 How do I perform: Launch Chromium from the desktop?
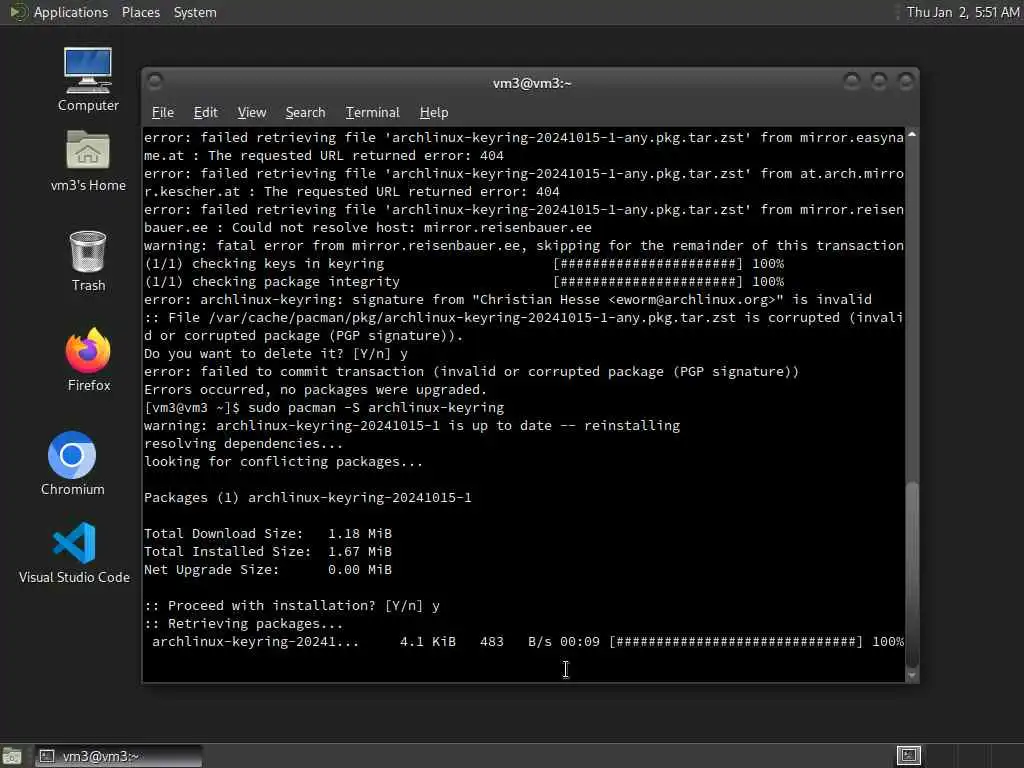pyautogui.click(x=72, y=464)
